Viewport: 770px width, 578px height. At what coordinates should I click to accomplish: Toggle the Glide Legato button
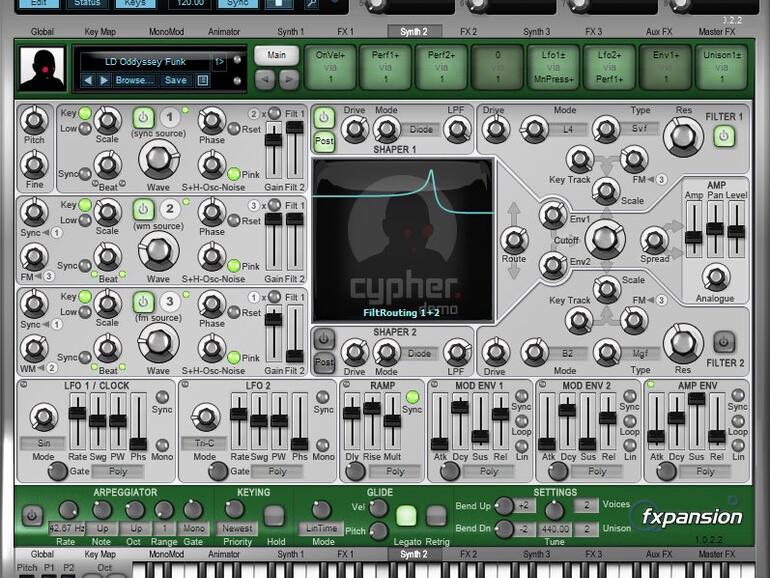[406, 516]
